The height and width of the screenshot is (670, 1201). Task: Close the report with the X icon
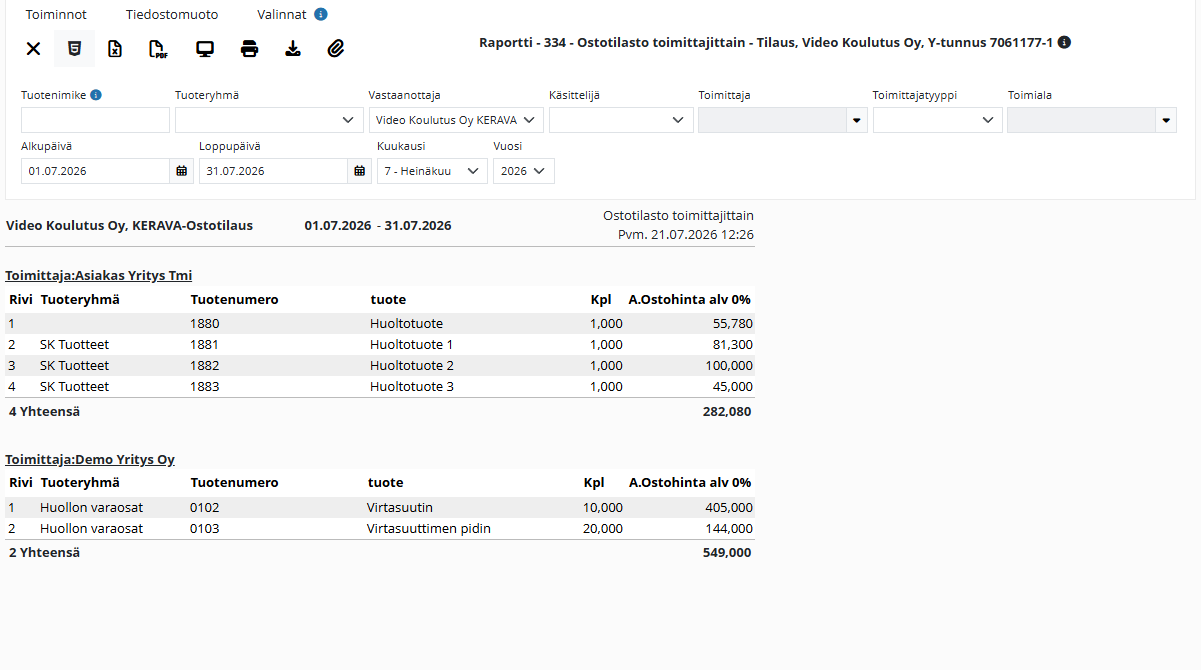(x=33, y=48)
